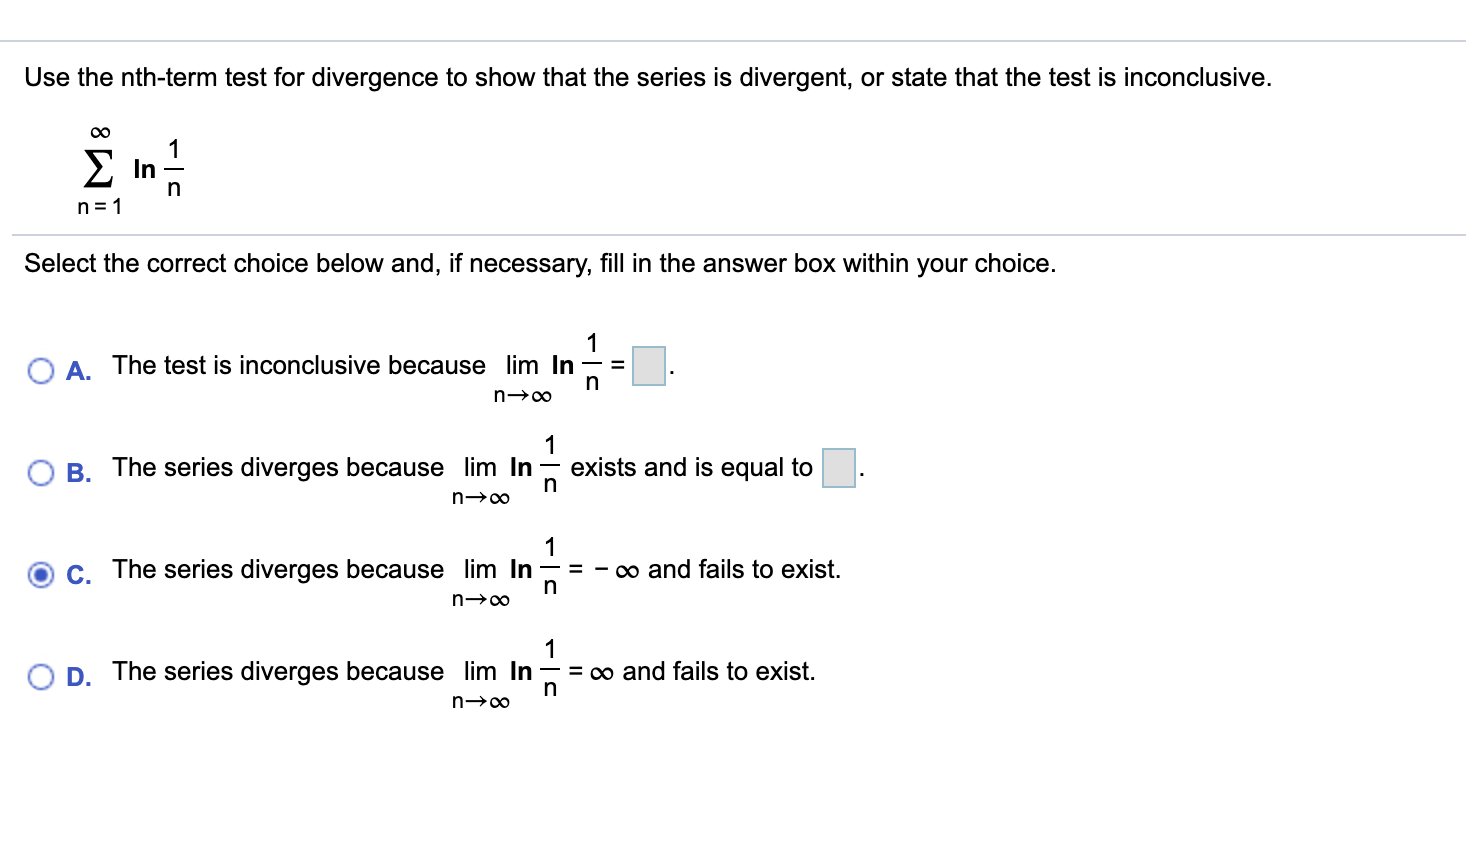Viewport: 1466px width, 868px height.
Task: Click the answer box in choice B
Action: [839, 468]
